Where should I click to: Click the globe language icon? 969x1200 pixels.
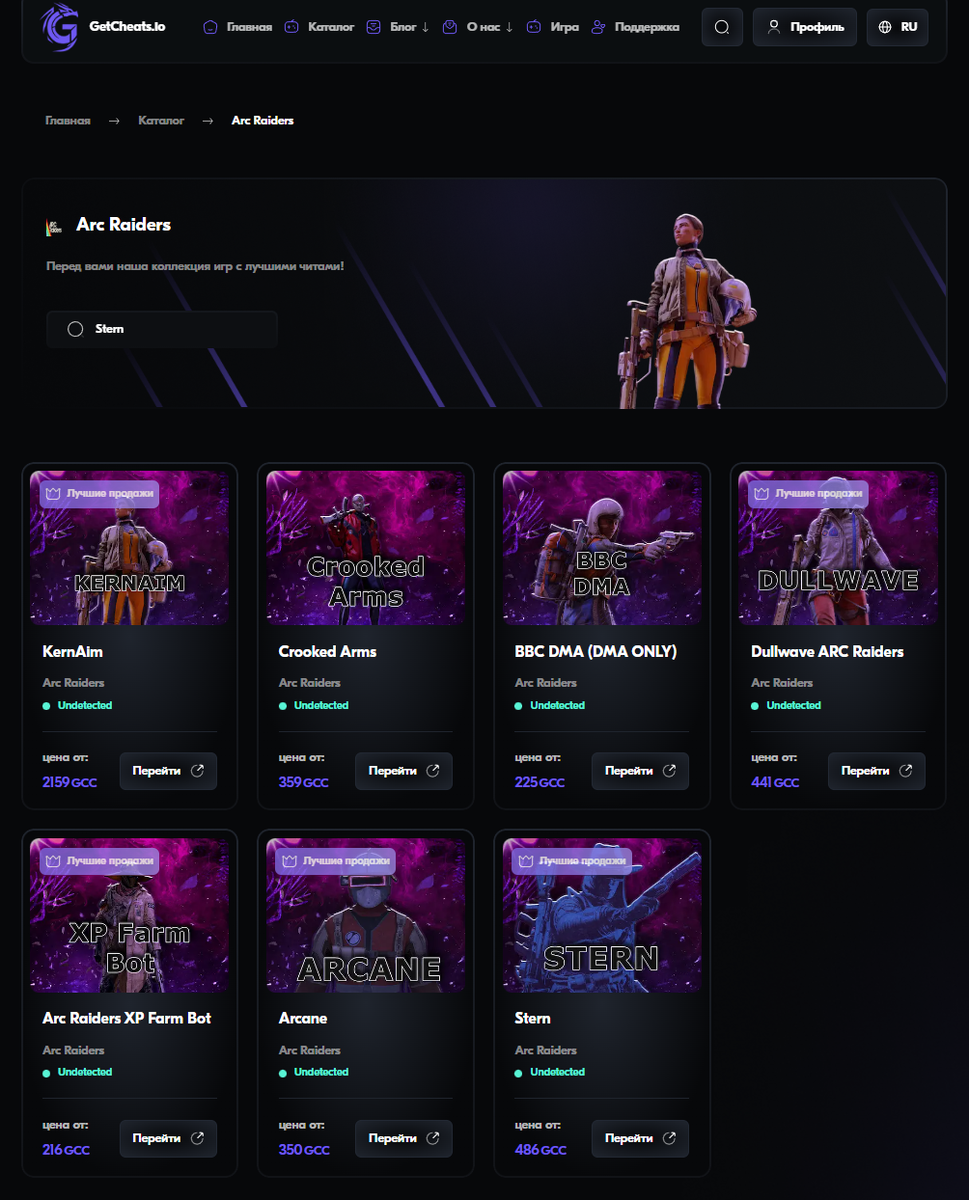pos(885,27)
